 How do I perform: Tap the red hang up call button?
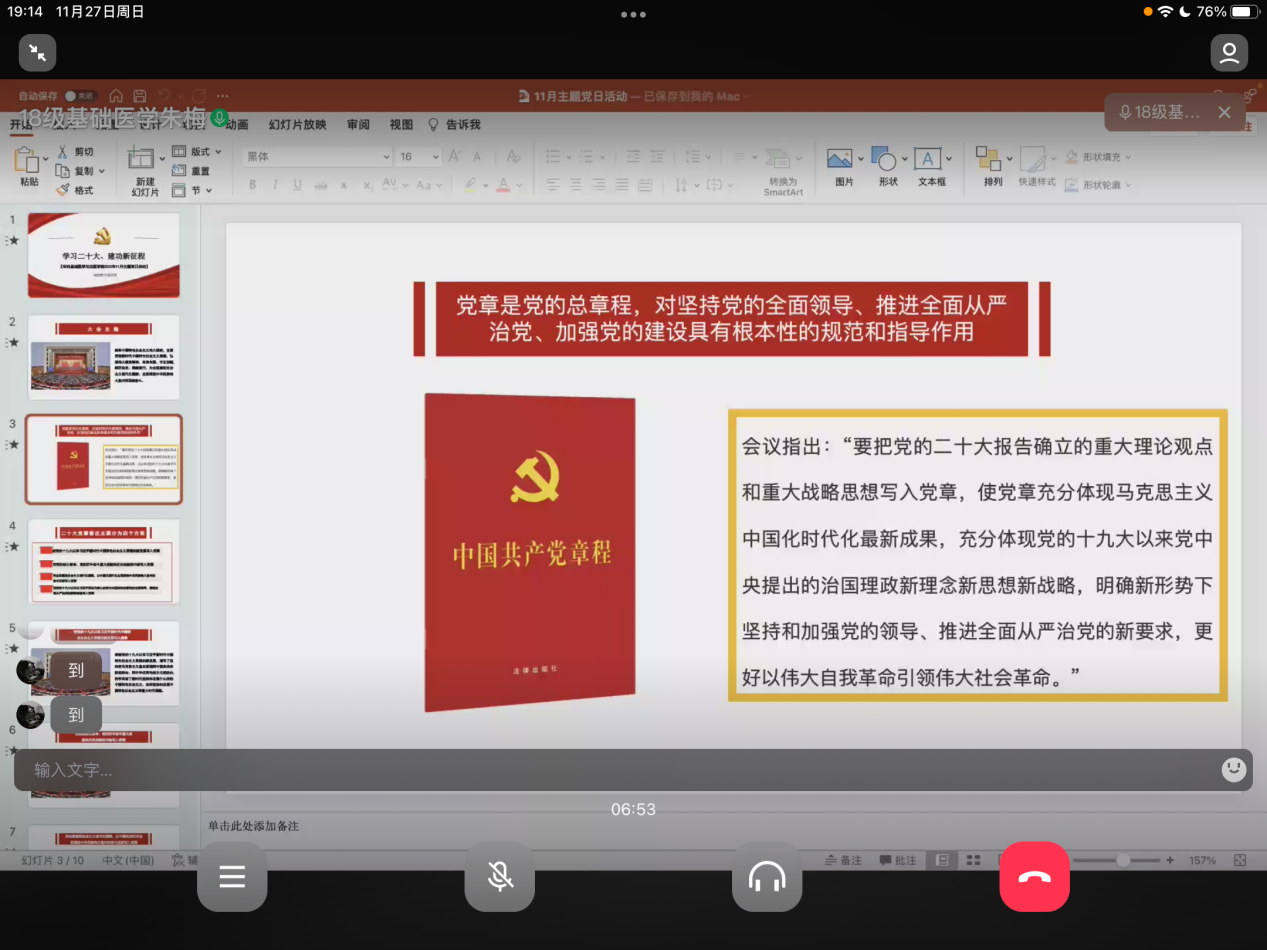click(1034, 877)
